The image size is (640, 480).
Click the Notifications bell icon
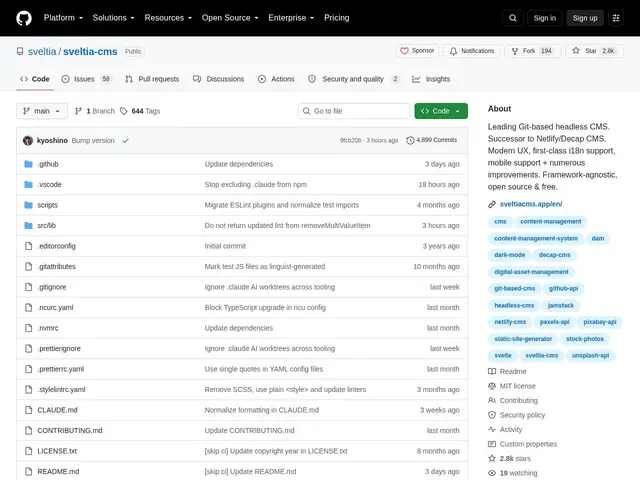tap(453, 51)
